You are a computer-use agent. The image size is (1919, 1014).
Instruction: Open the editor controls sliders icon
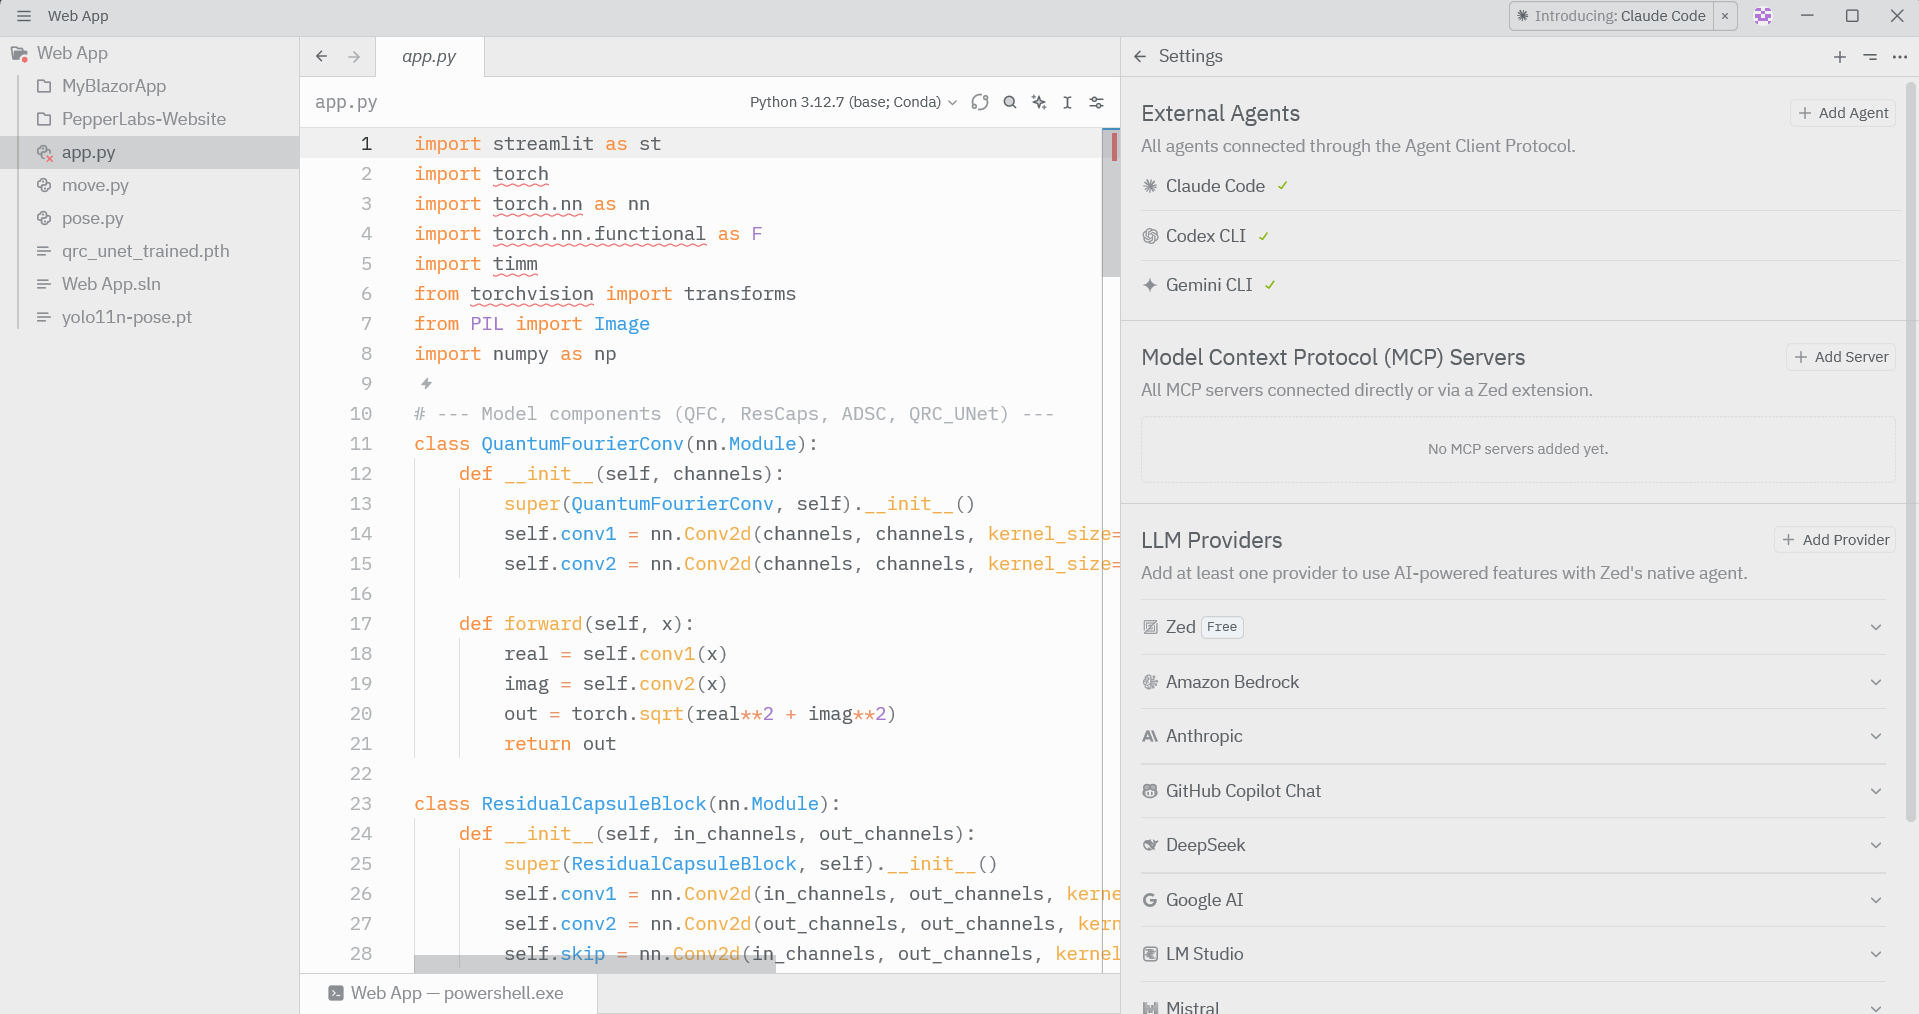pyautogui.click(x=1096, y=102)
